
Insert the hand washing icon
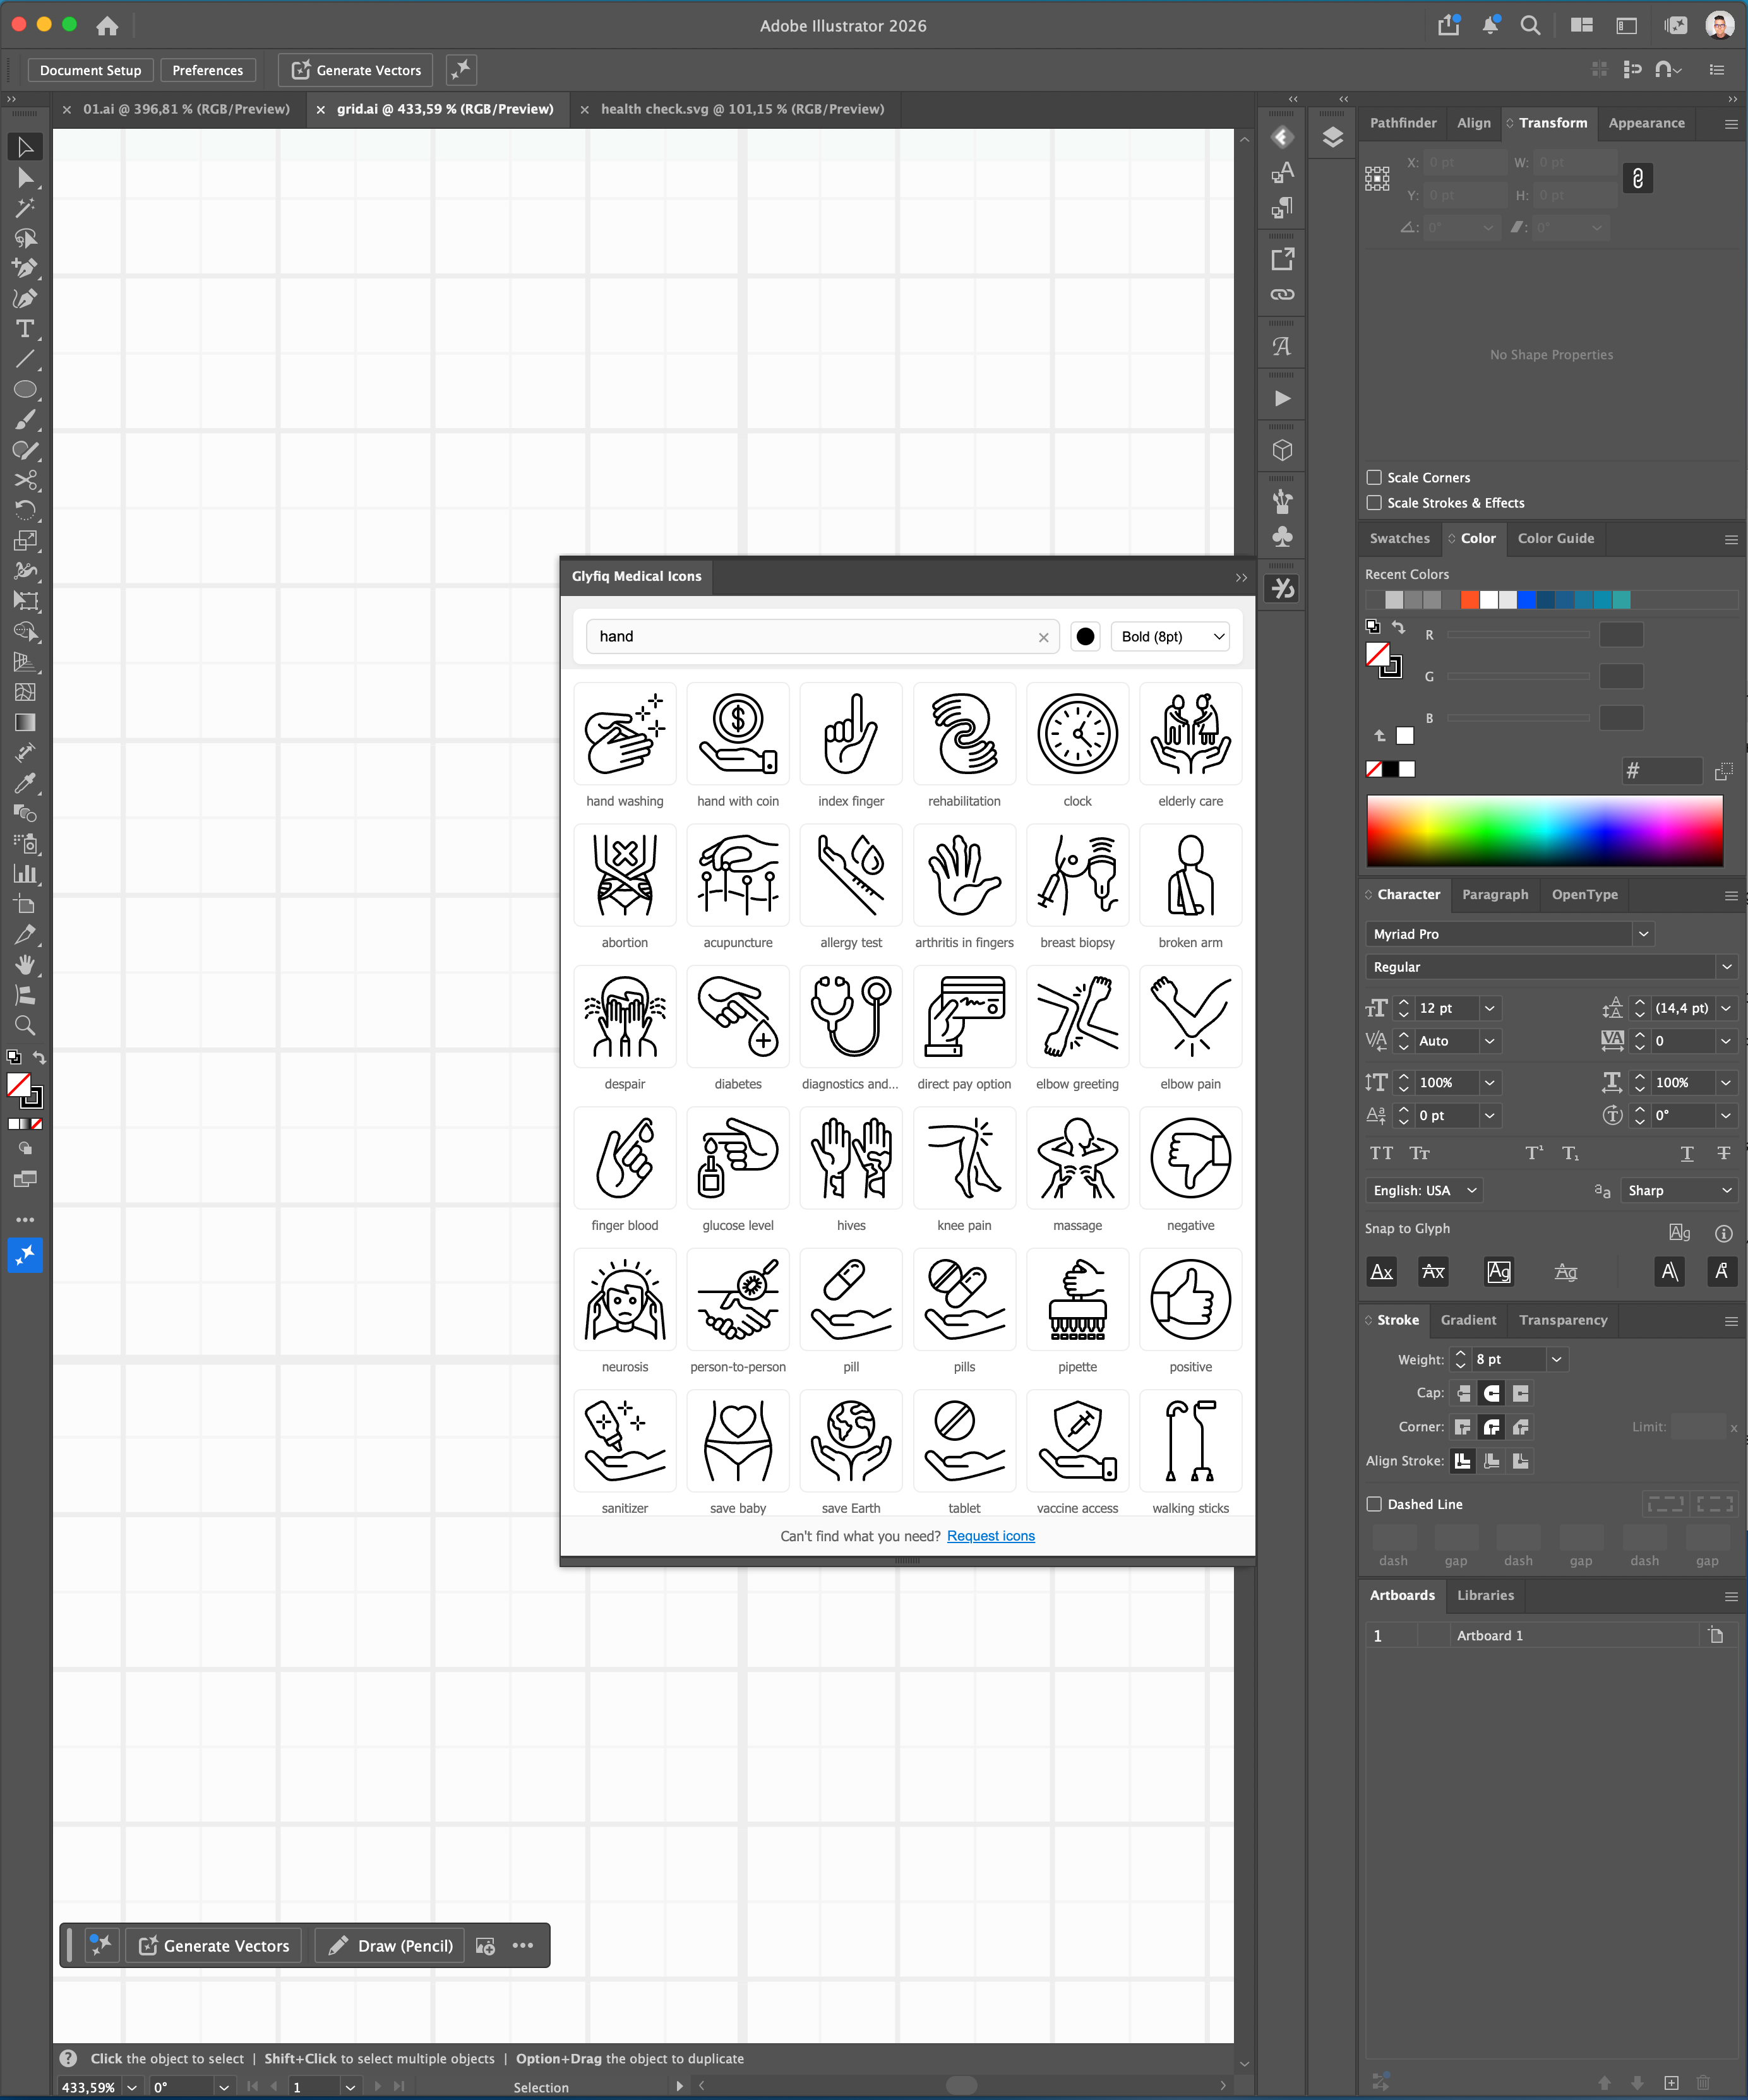(625, 735)
